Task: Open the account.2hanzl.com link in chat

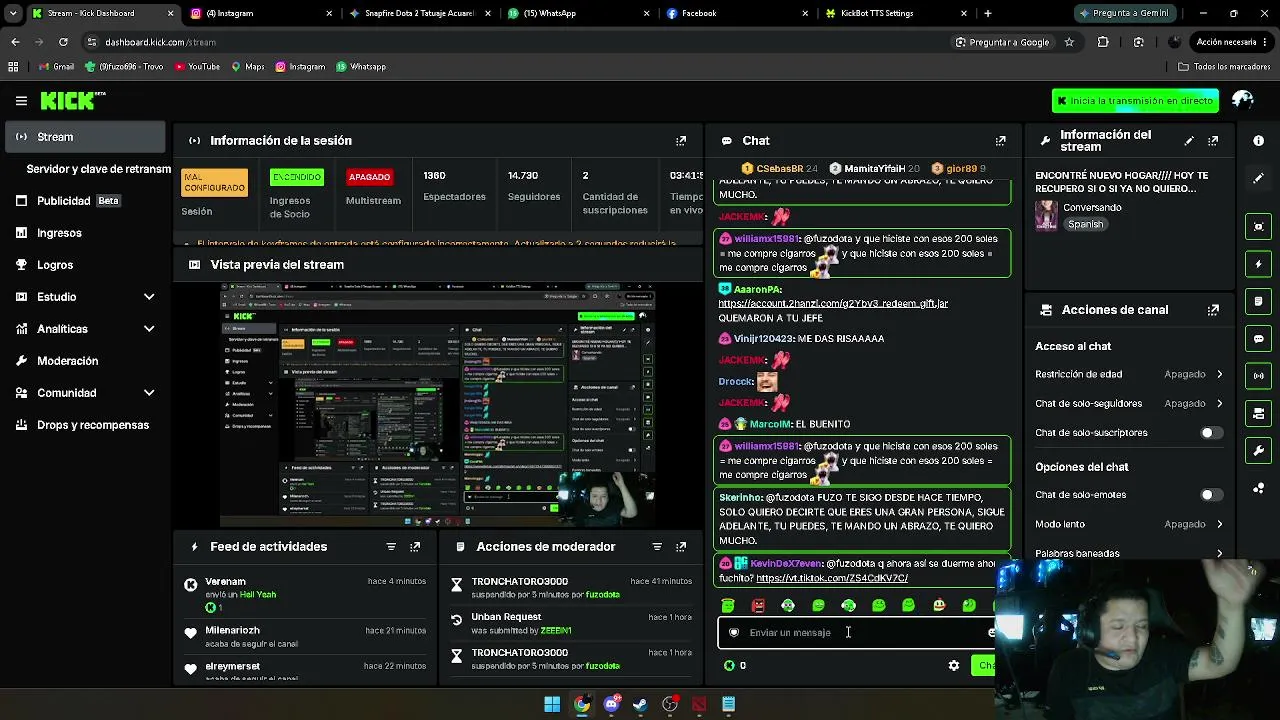Action: coord(833,303)
